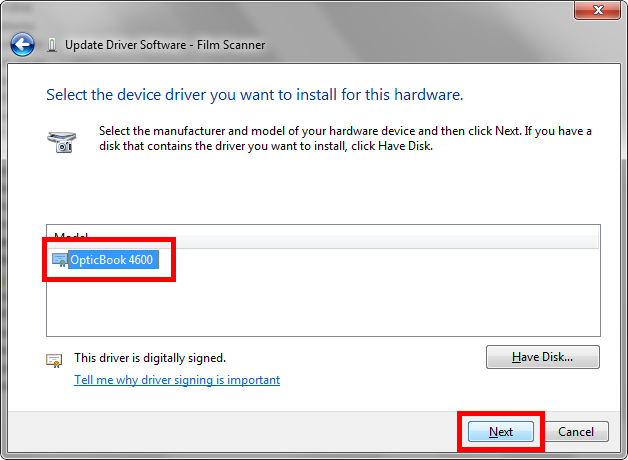The width and height of the screenshot is (628, 460).
Task: Click the 'Update Driver Software - Film Scanner' title
Action: [165, 45]
